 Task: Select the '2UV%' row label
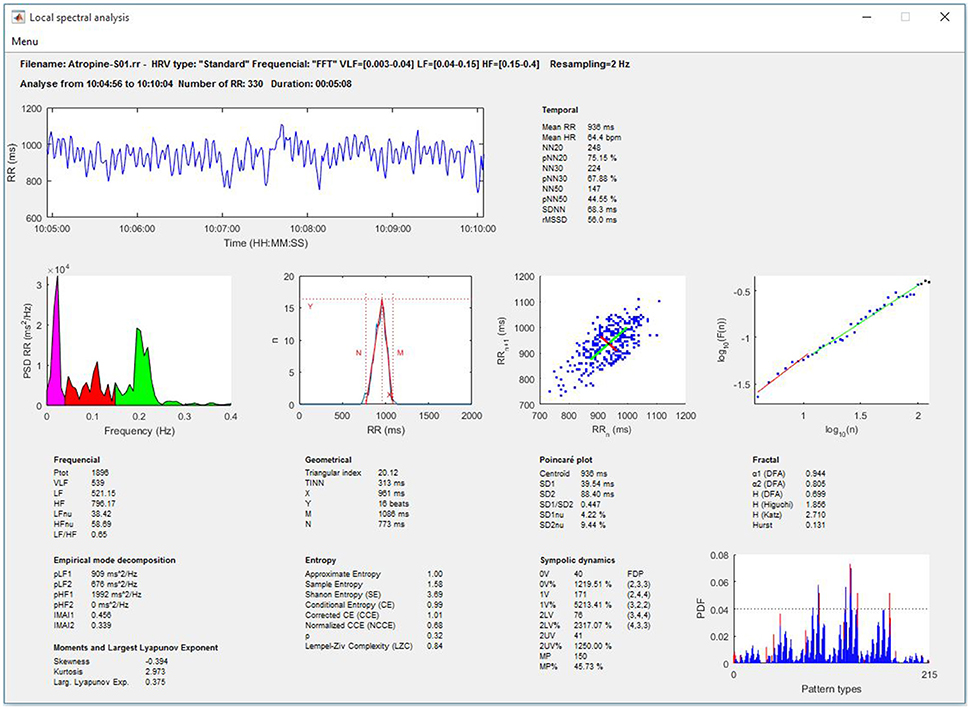(550, 646)
